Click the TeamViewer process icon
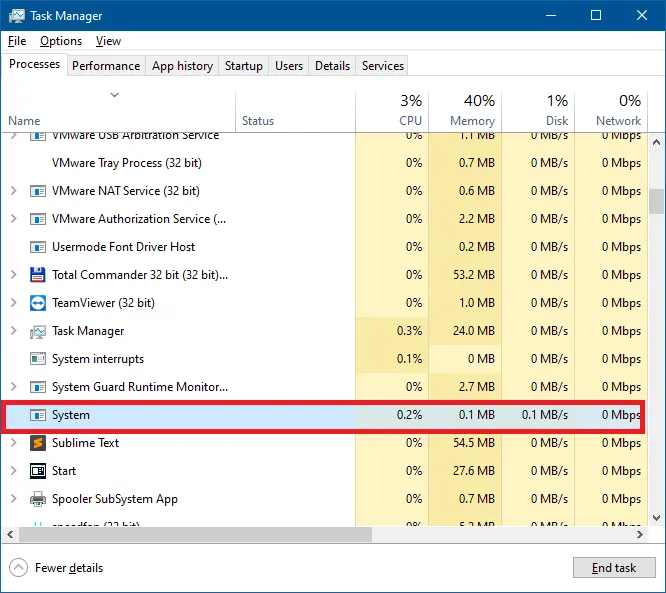 click(x=38, y=303)
